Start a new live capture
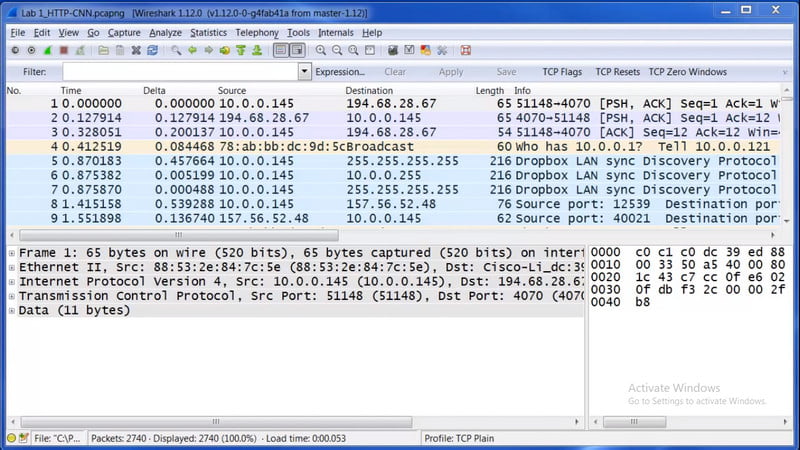800x450 pixels. point(48,51)
